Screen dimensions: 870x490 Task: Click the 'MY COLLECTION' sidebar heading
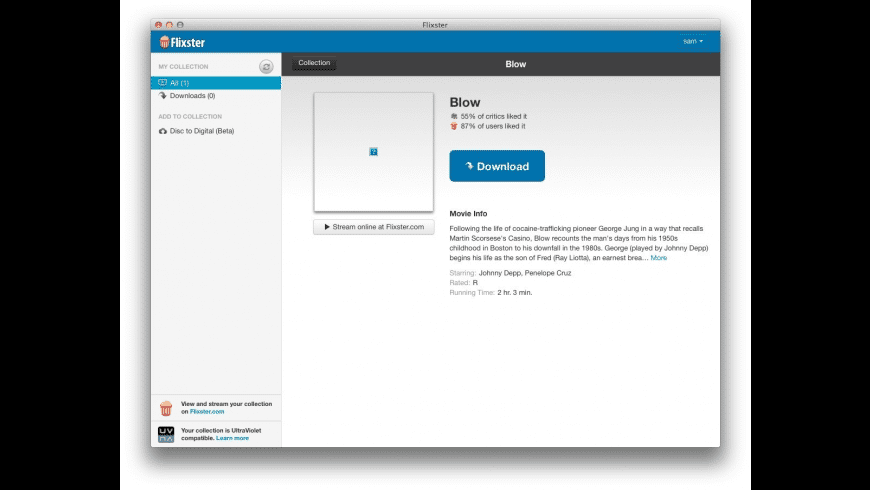tap(184, 67)
